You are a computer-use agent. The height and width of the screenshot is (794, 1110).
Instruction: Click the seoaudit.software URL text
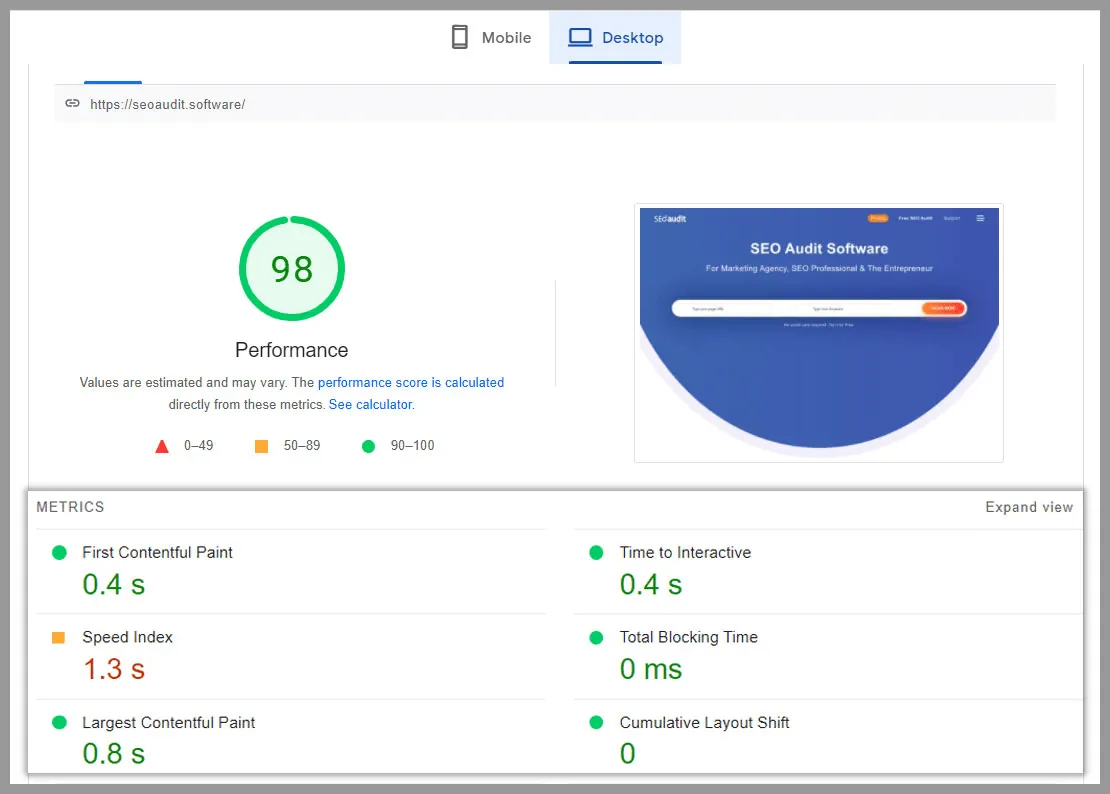(168, 104)
